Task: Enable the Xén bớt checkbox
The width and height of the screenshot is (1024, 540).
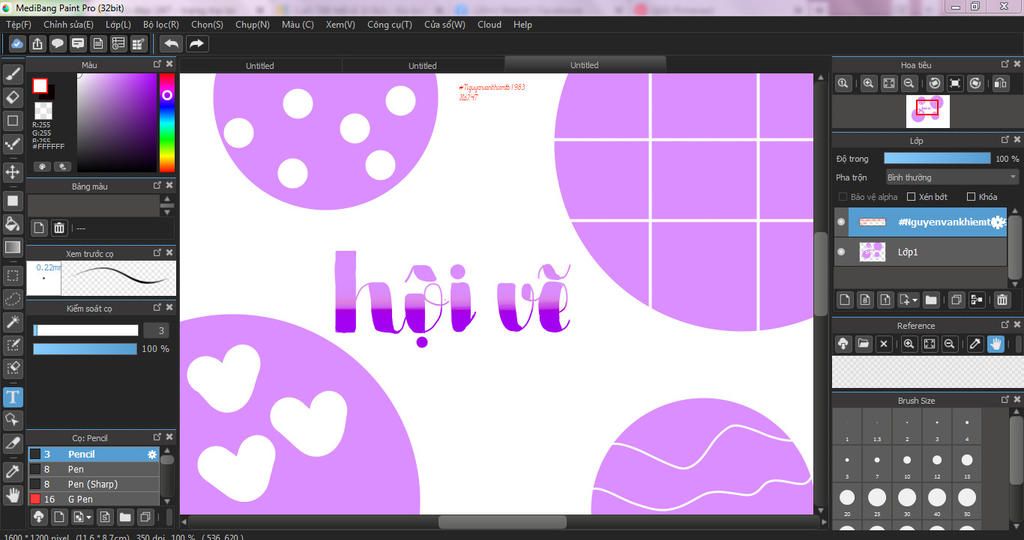Action: [911, 197]
